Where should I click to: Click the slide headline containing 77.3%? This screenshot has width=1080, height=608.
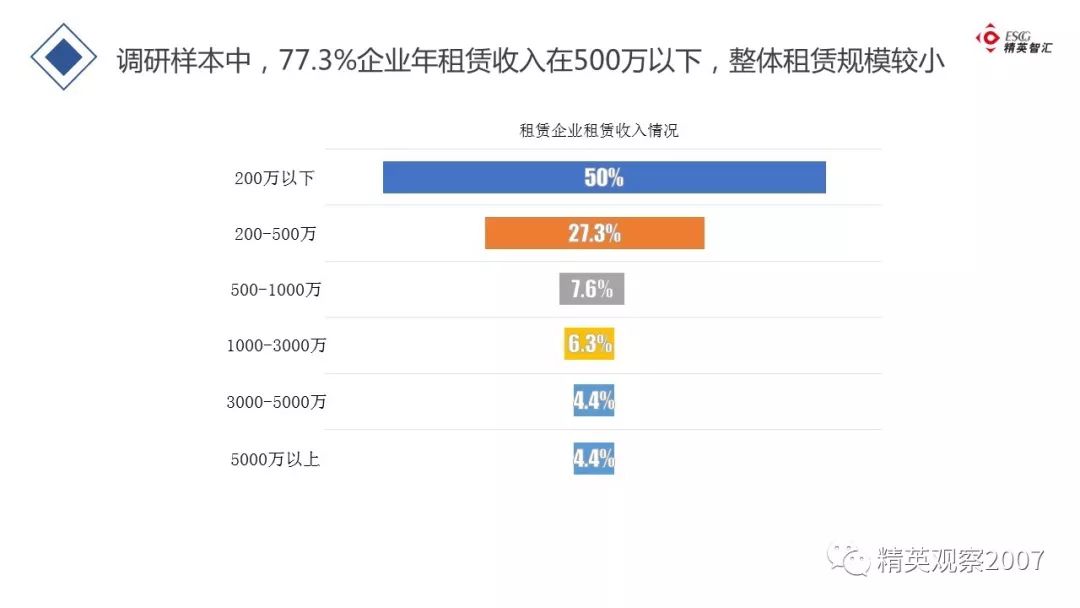coord(530,61)
